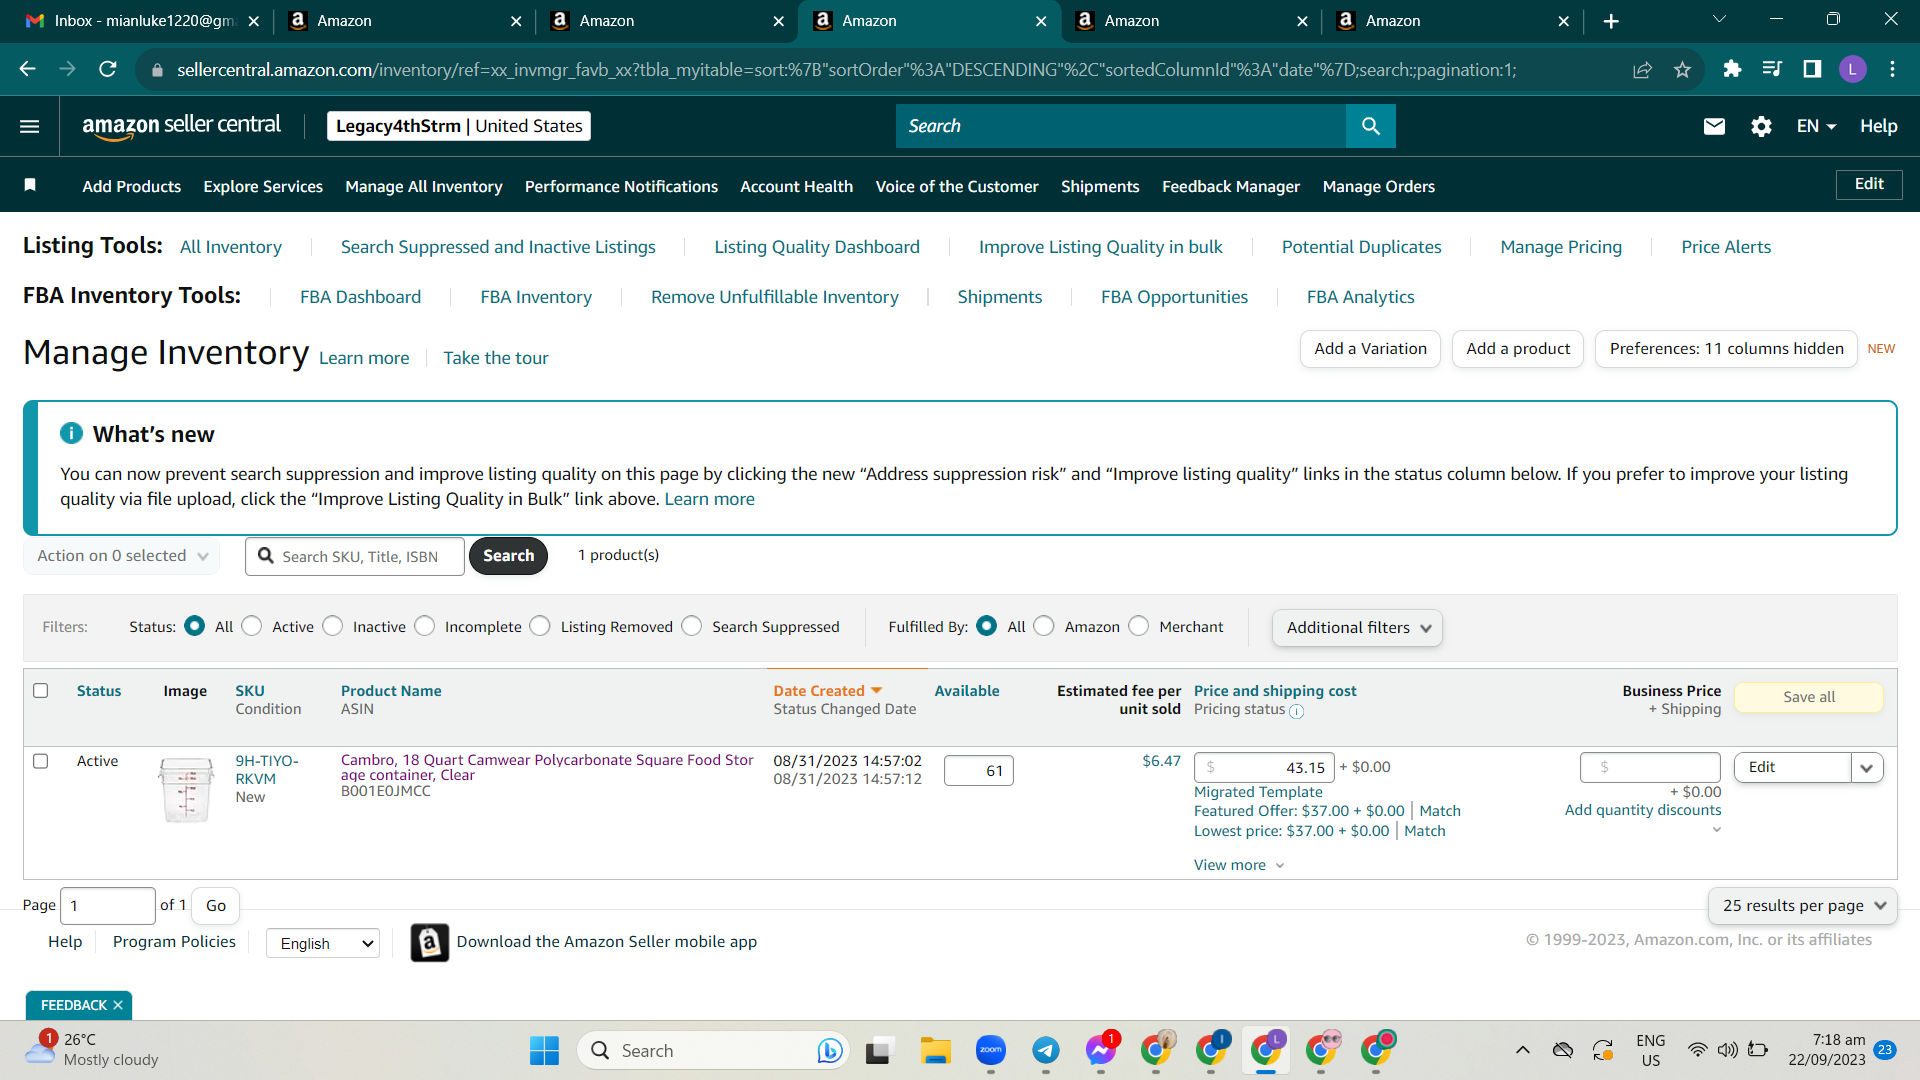The image size is (1920, 1080).
Task: Open a new browser tab with plus
Action: coord(1610,21)
